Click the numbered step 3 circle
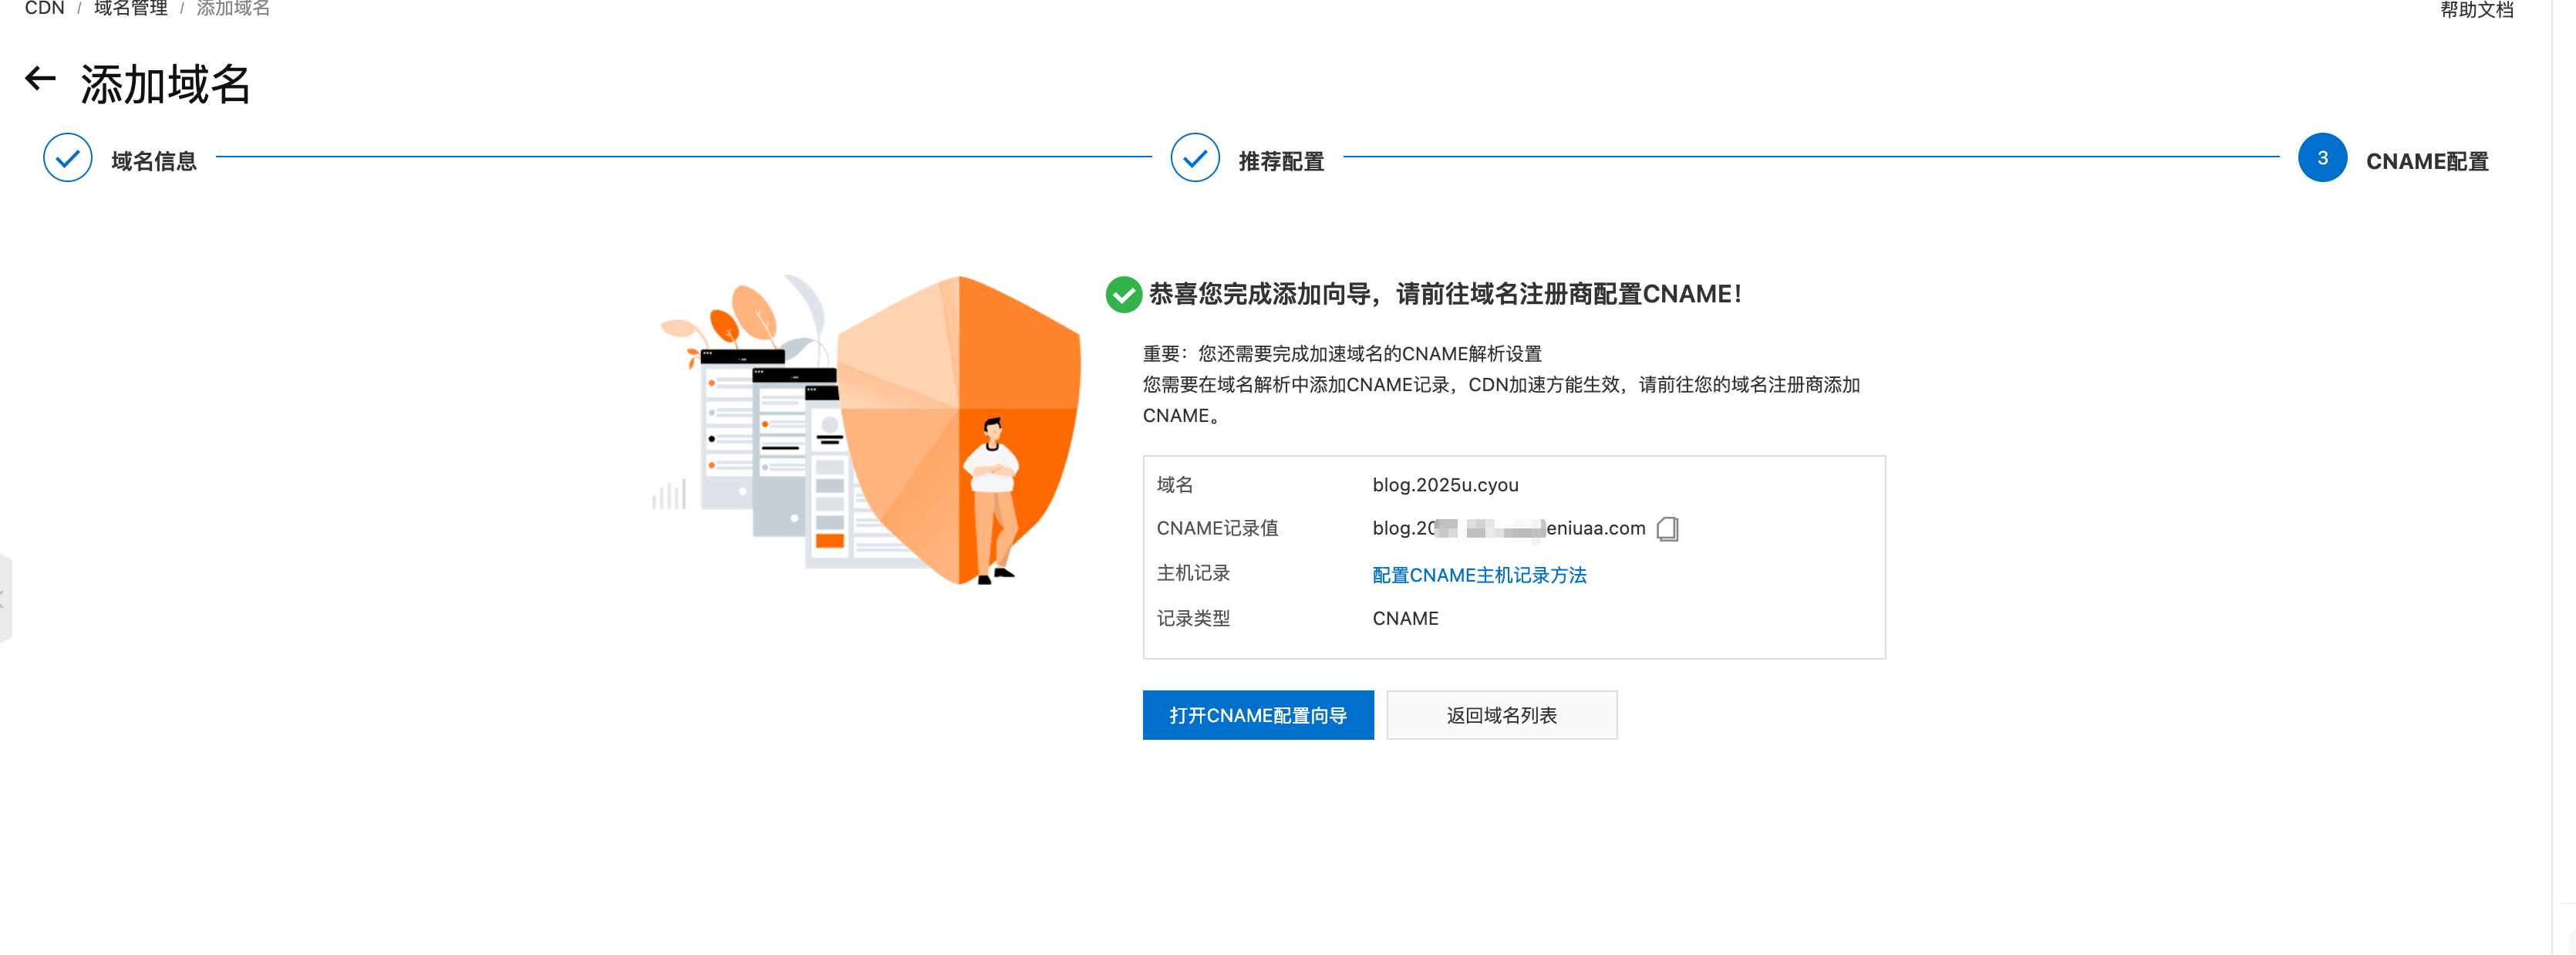This screenshot has width=2576, height=955. pos(2322,157)
